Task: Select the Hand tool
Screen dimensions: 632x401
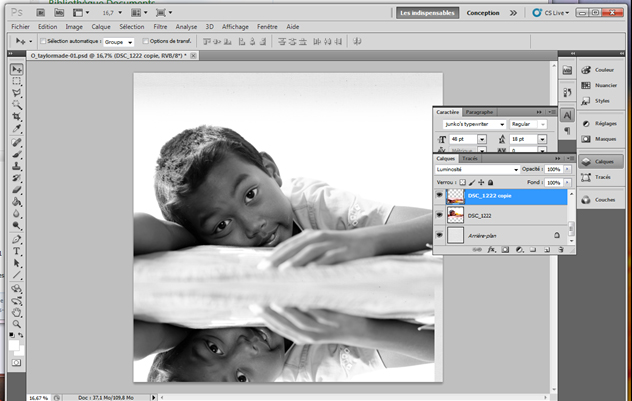Action: [17, 312]
